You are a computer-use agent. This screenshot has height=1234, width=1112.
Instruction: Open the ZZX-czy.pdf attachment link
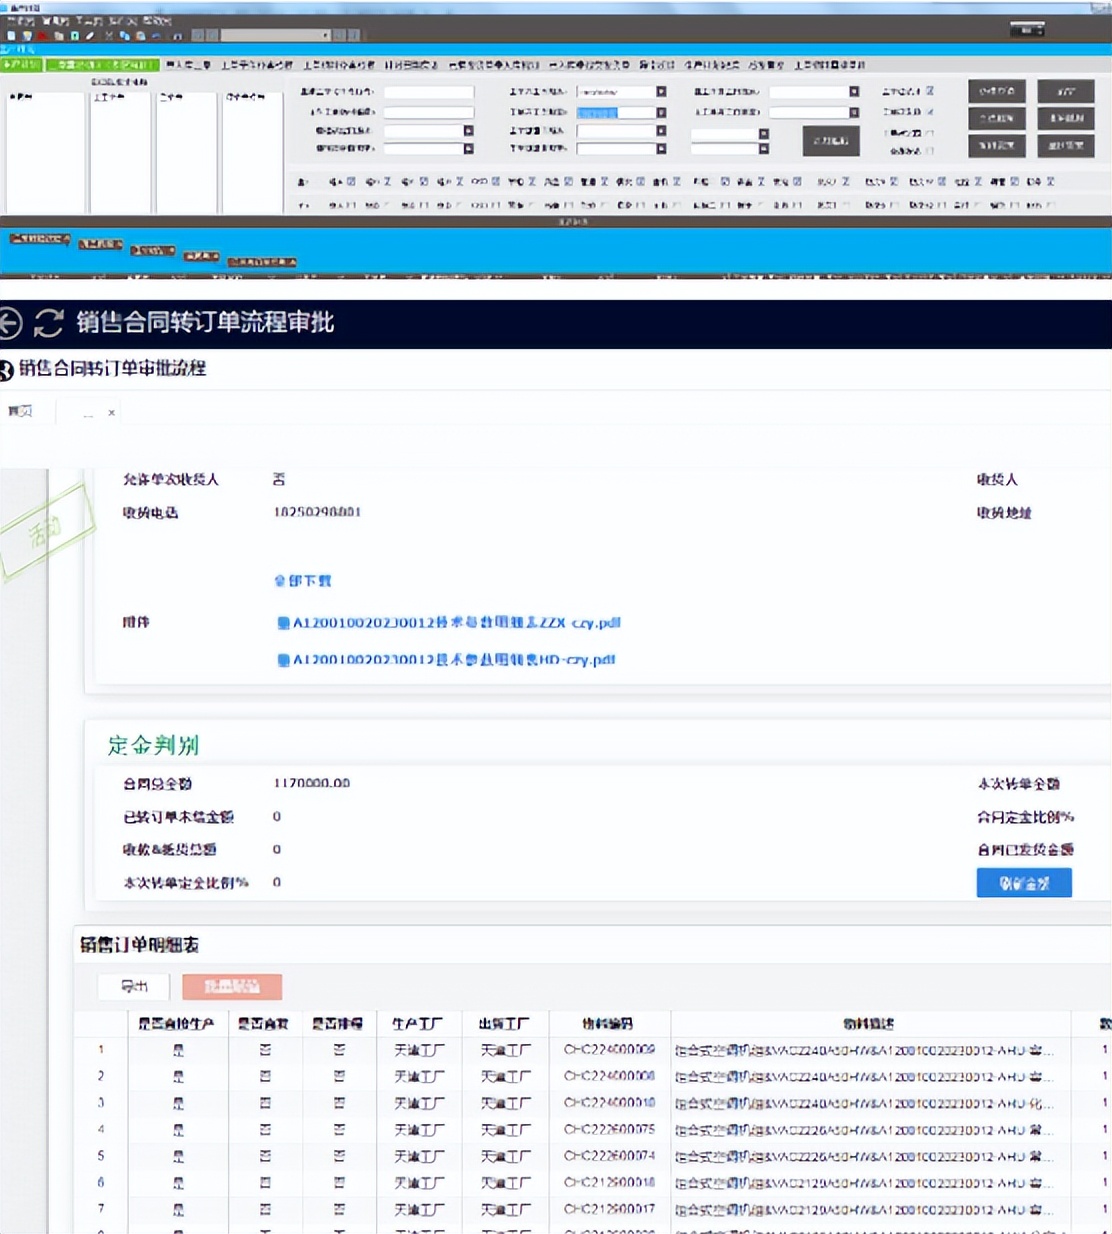456,623
